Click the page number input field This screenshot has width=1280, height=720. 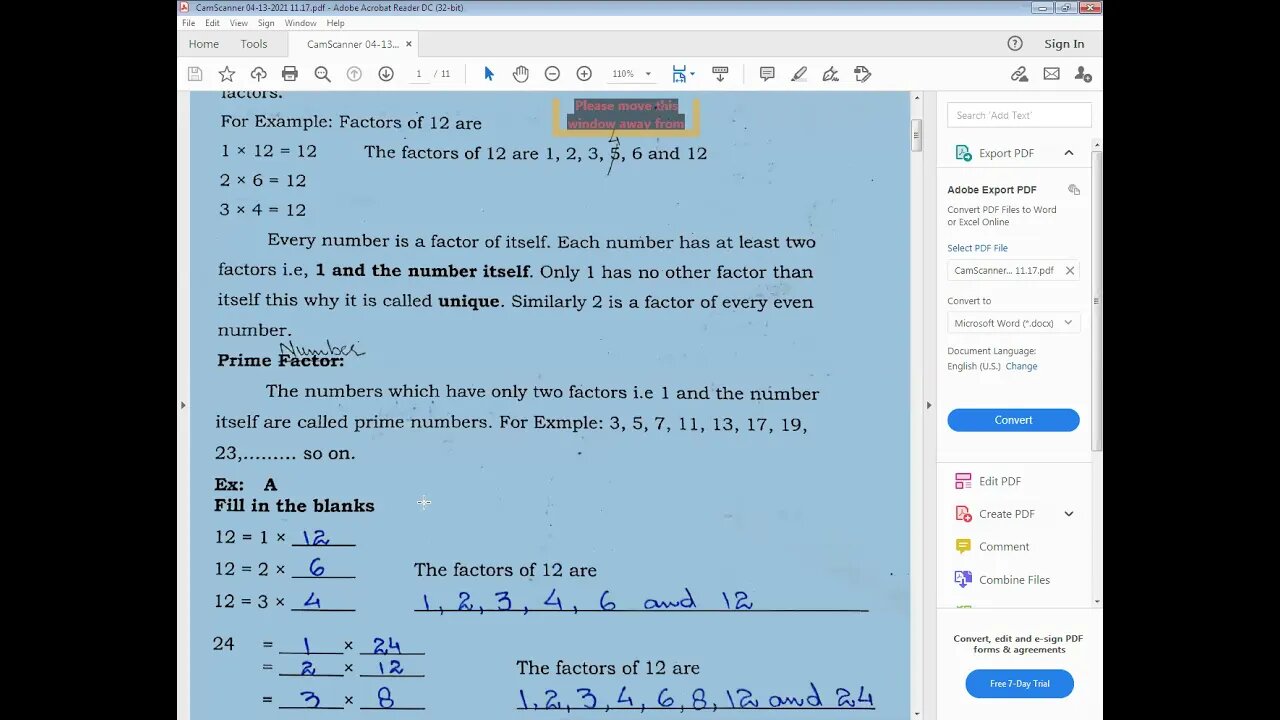tap(419, 74)
